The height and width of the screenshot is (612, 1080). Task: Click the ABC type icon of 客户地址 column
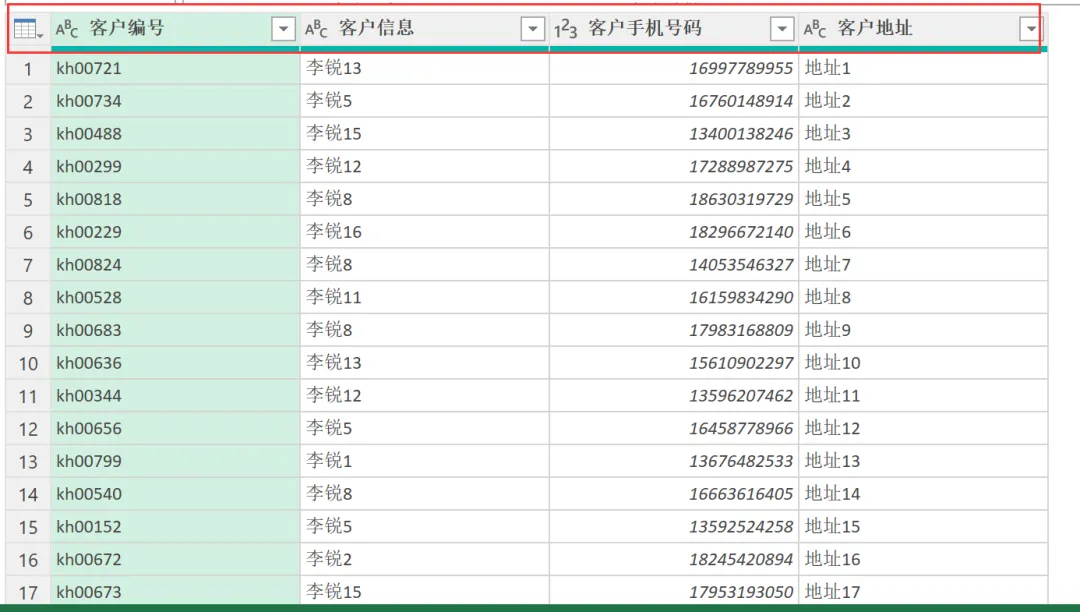[x=816, y=29]
